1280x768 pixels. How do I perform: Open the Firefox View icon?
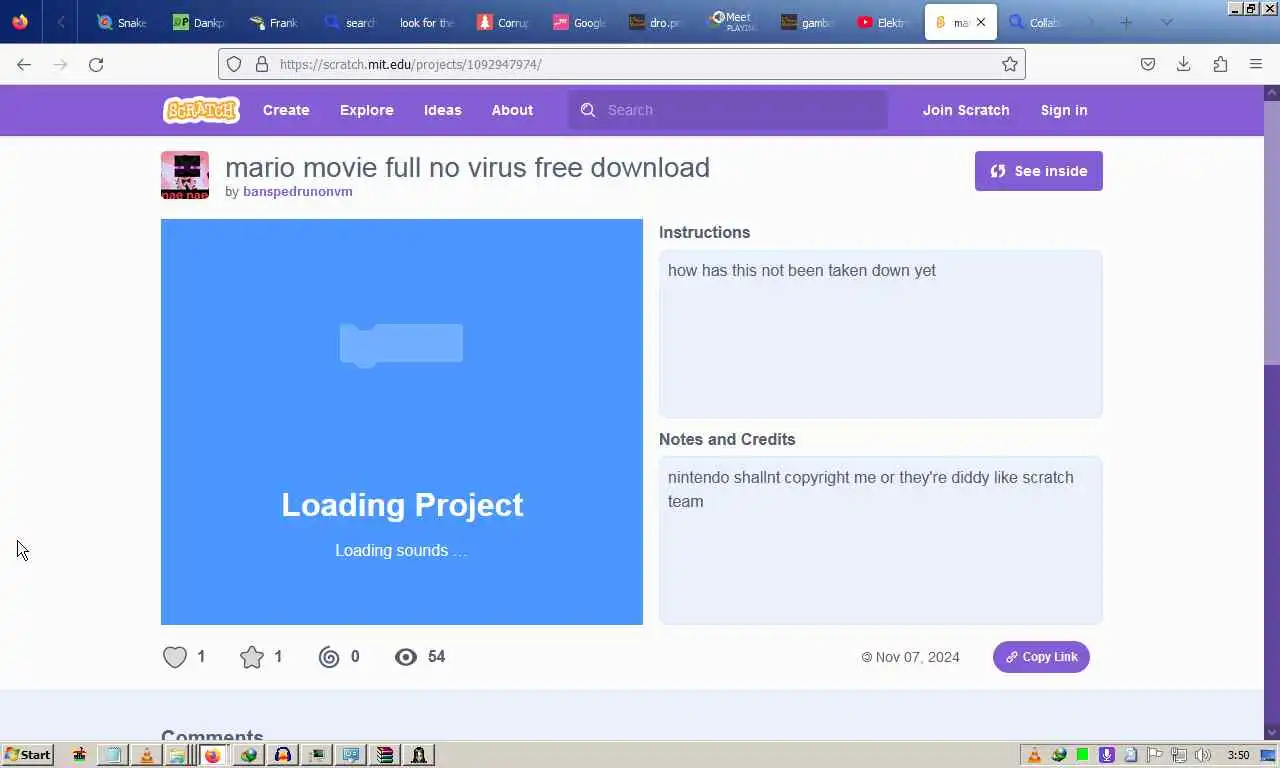tap(20, 22)
